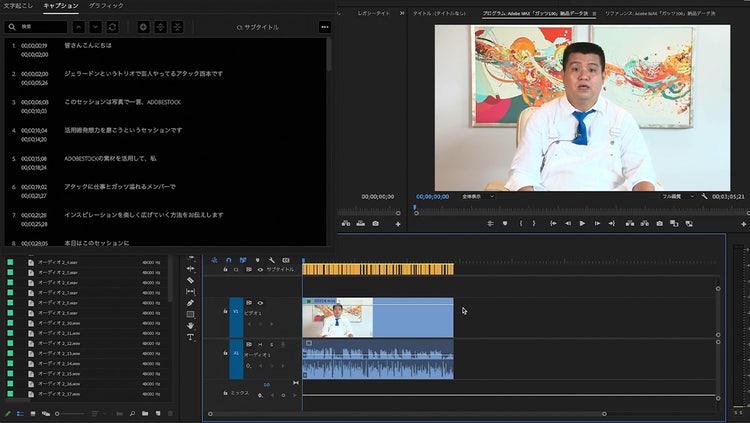This screenshot has height=423, width=750.
Task: Go to next search result arrow
Action: 95,27
